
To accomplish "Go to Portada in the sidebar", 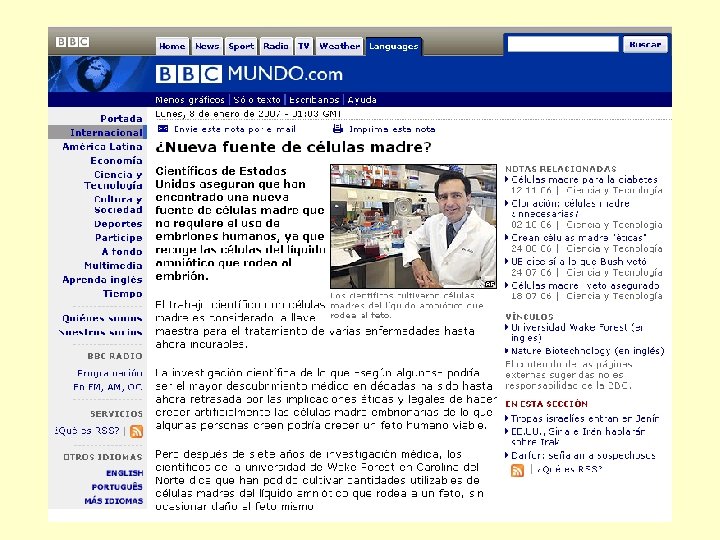I will point(121,118).
